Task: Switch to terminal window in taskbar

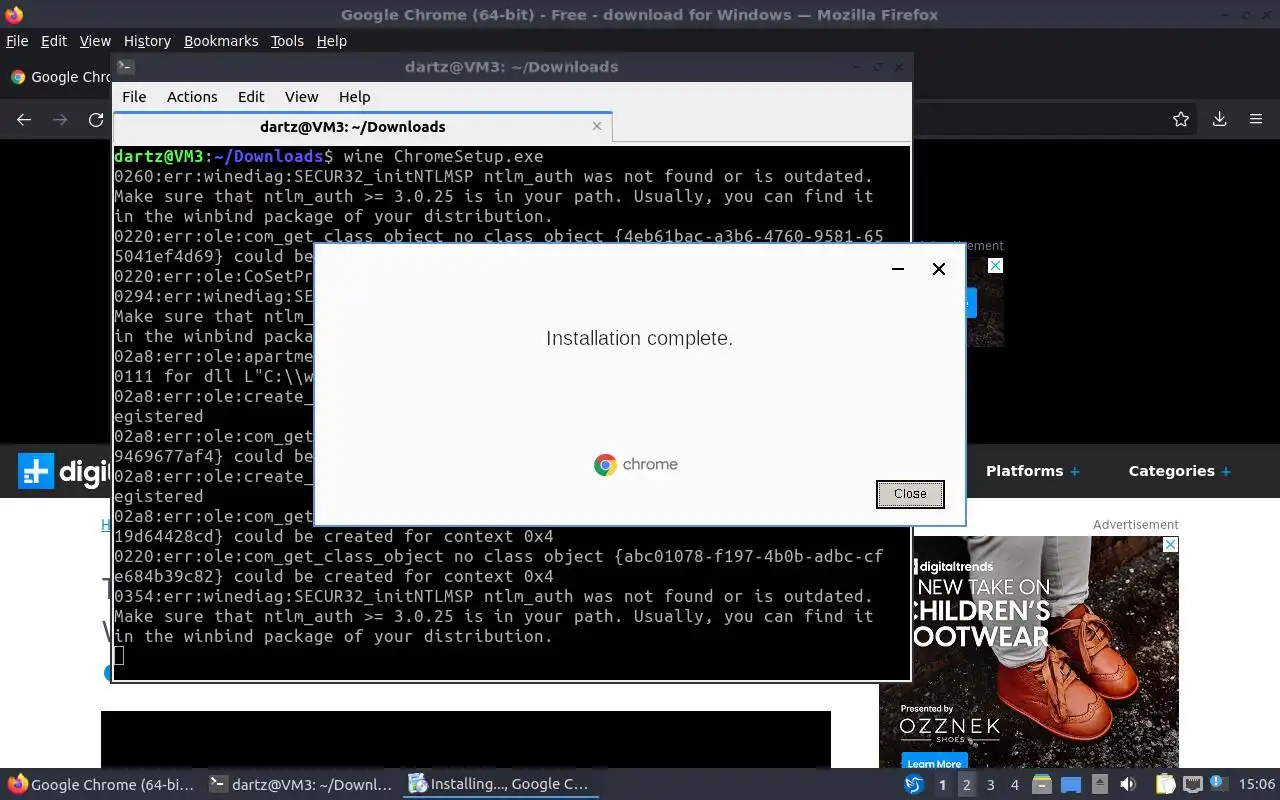Action: tap(301, 784)
